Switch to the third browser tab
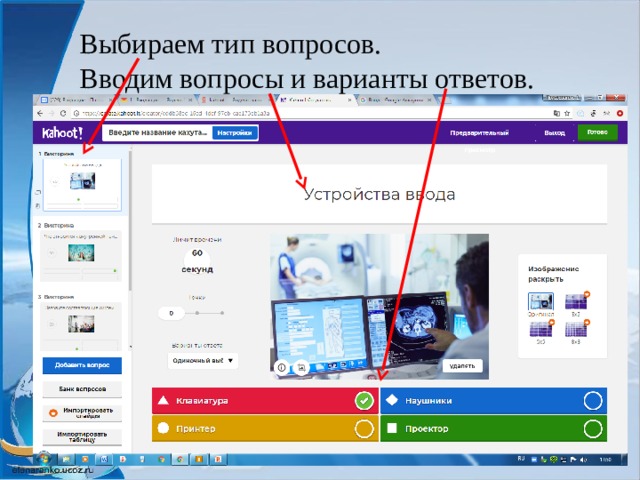Viewport: 640px width, 480px height. [235, 100]
